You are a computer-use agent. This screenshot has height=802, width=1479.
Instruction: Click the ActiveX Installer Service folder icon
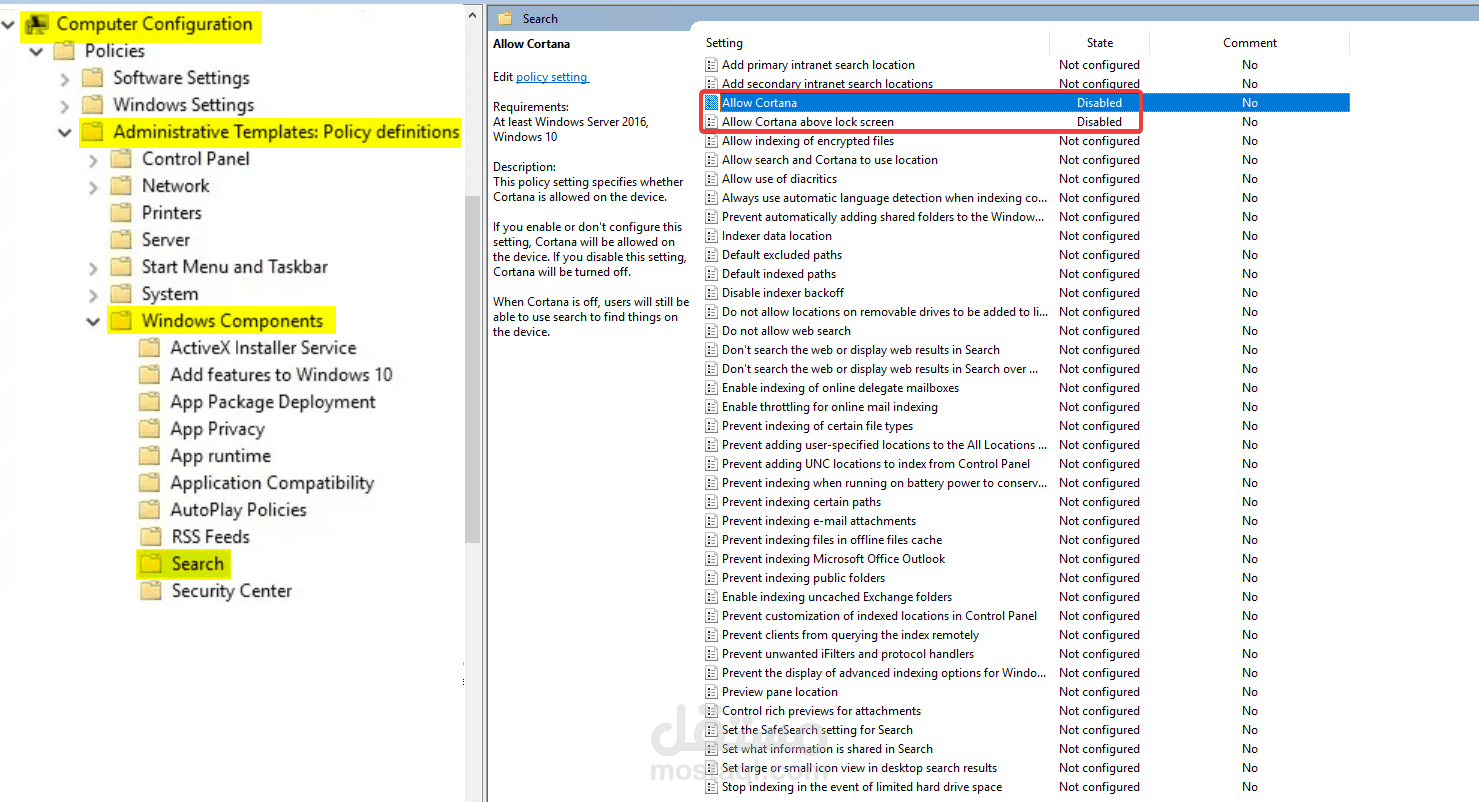(150, 348)
